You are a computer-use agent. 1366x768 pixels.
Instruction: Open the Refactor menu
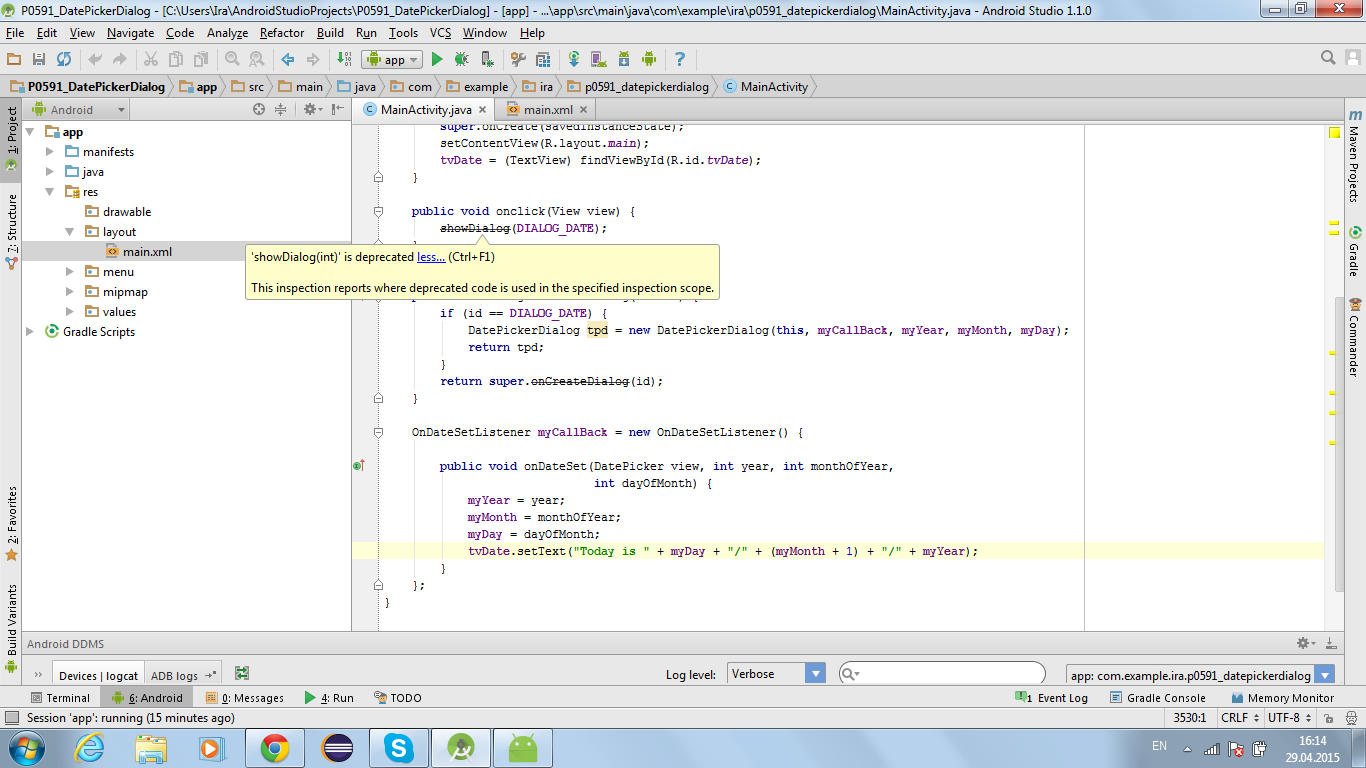(282, 33)
